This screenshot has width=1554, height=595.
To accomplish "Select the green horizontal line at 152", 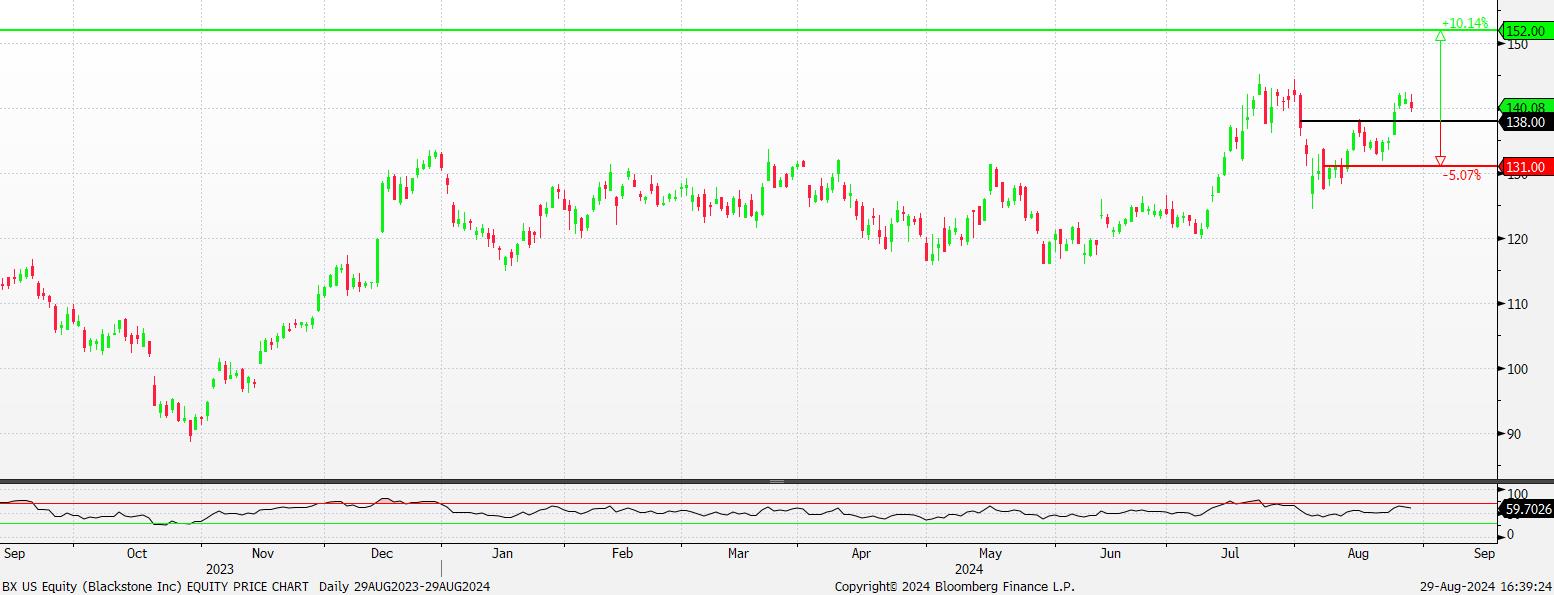I will (700, 30).
